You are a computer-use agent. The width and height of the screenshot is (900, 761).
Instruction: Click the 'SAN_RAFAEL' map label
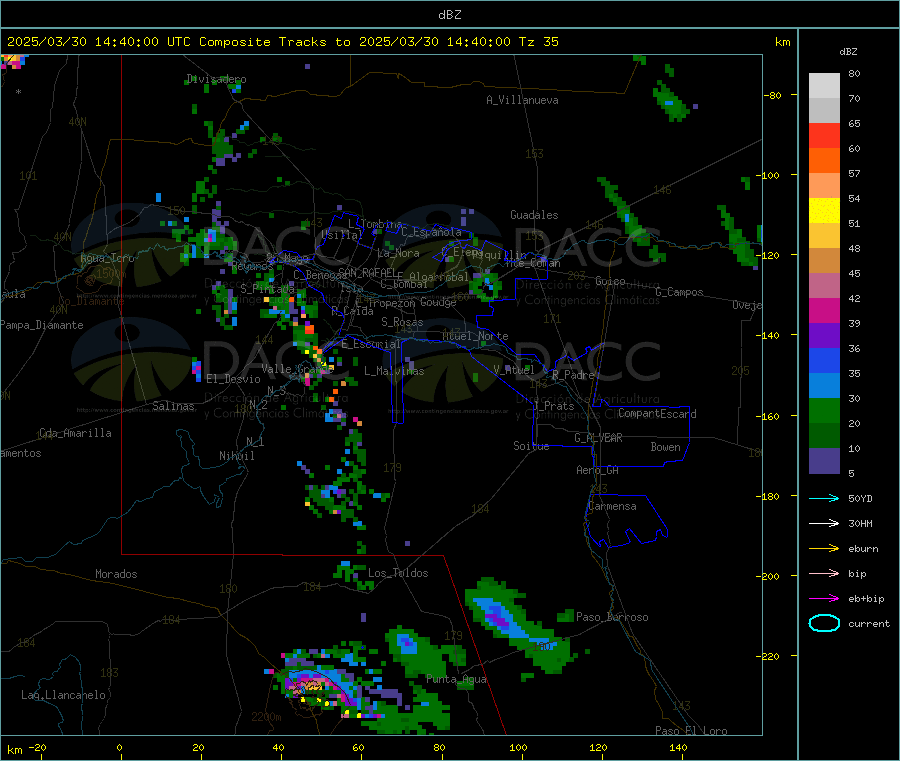click(x=368, y=272)
